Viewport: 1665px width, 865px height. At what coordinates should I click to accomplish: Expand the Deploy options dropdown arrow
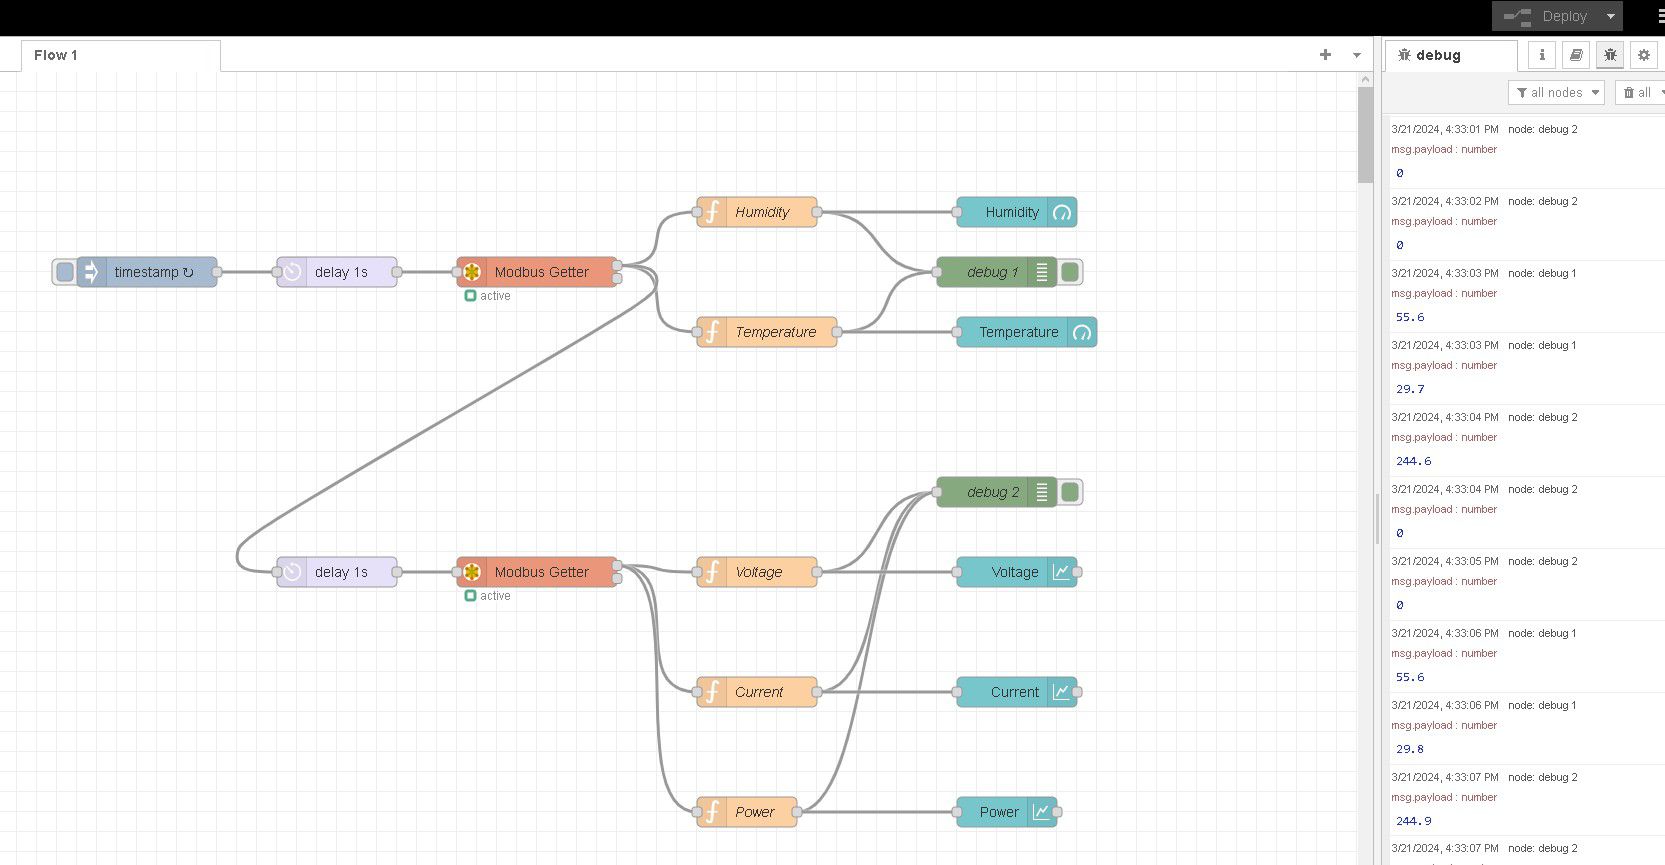[x=1610, y=16]
